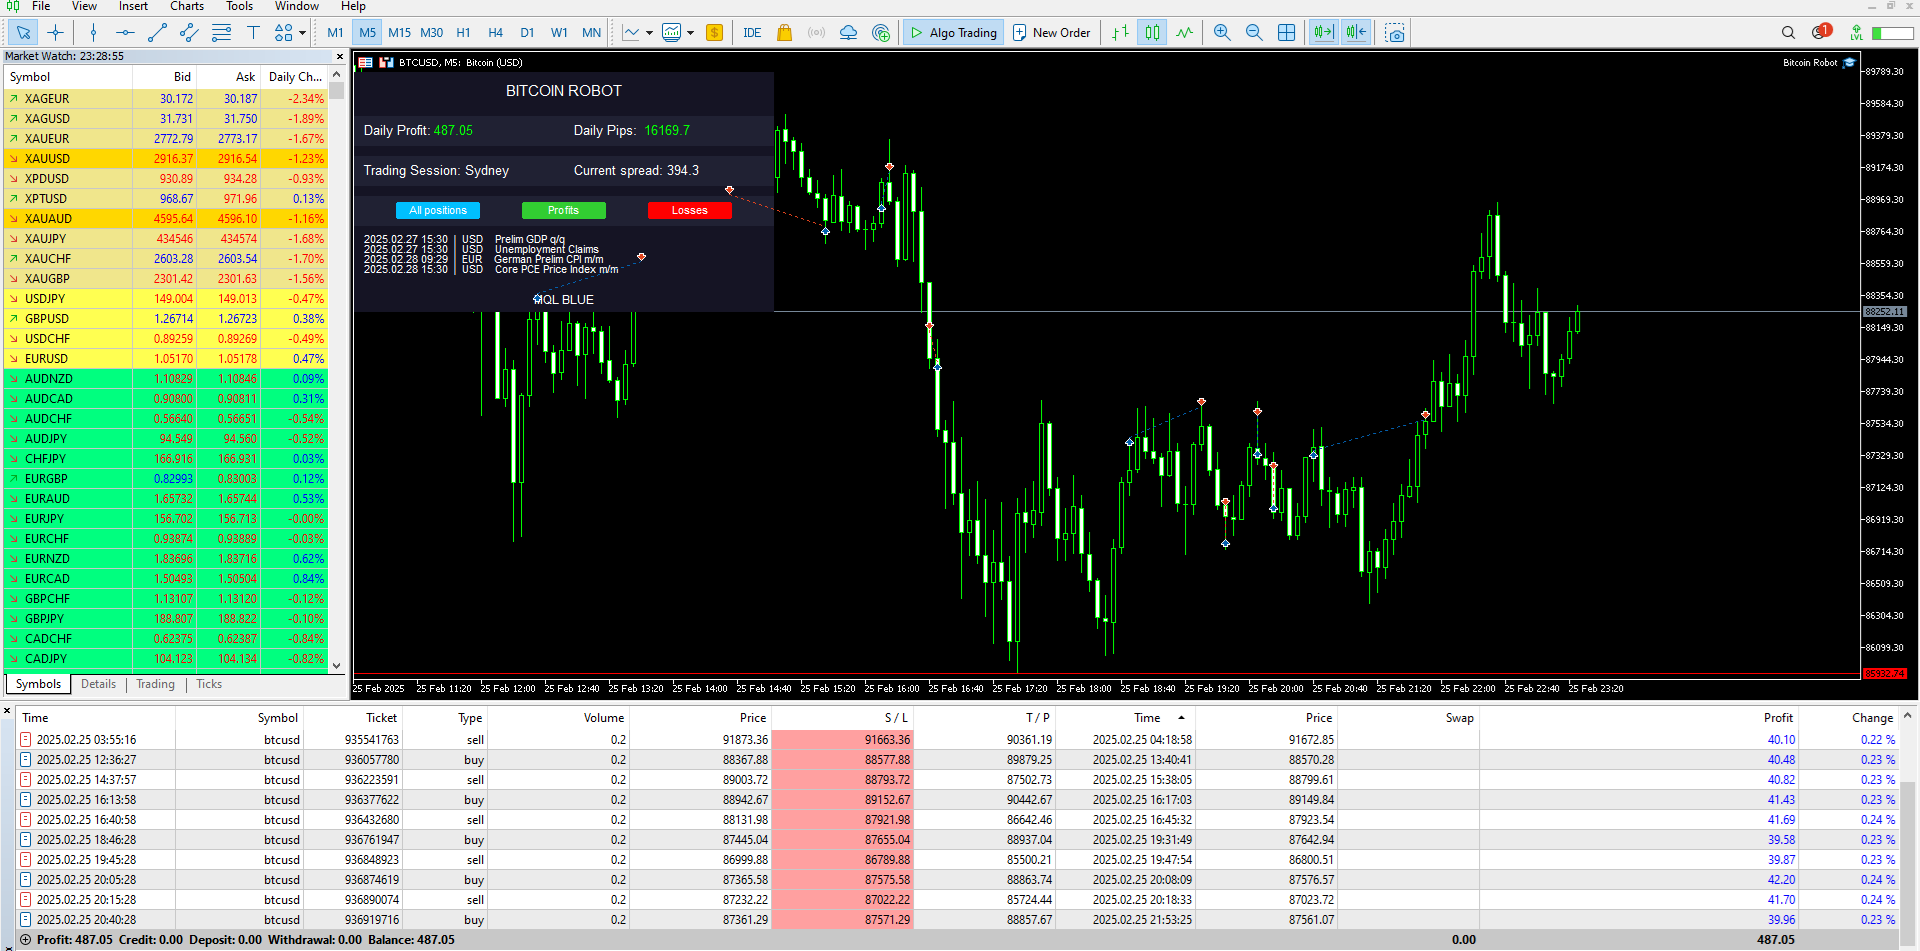This screenshot has height=951, width=1920.
Task: Select XAUUSD row in Market Watch
Action: pyautogui.click(x=166, y=159)
